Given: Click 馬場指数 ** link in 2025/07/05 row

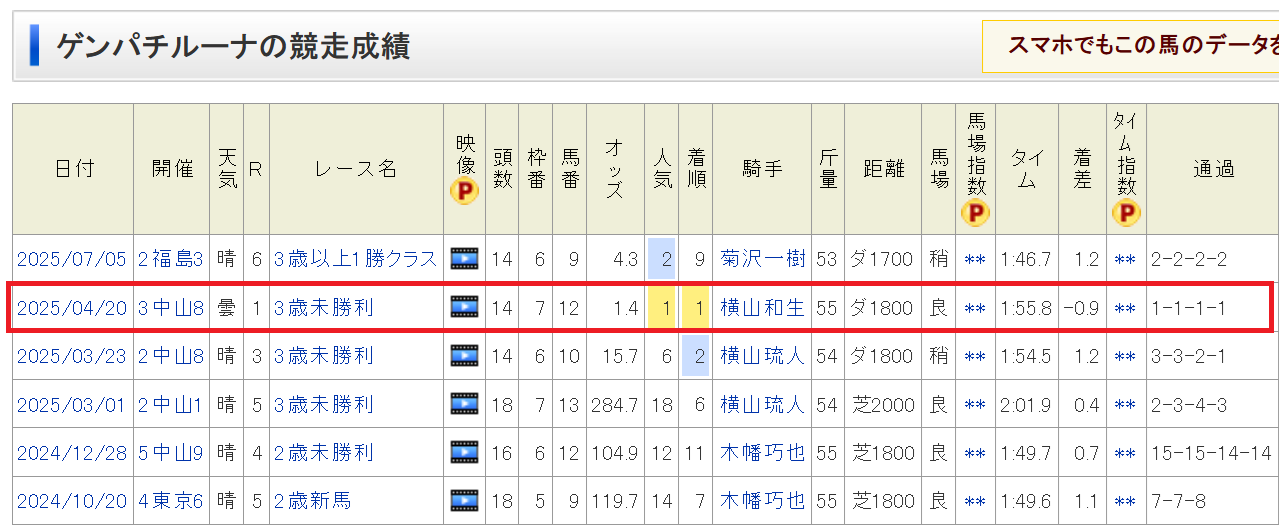Looking at the screenshot, I should pyautogui.click(x=975, y=260).
